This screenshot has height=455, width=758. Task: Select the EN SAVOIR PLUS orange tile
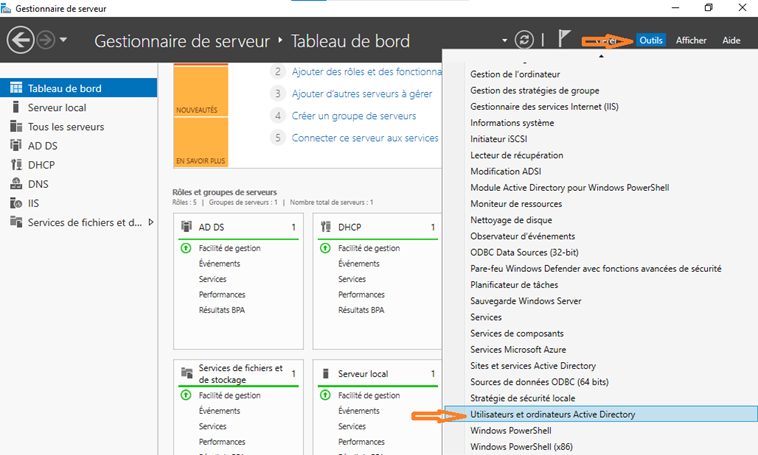201,142
